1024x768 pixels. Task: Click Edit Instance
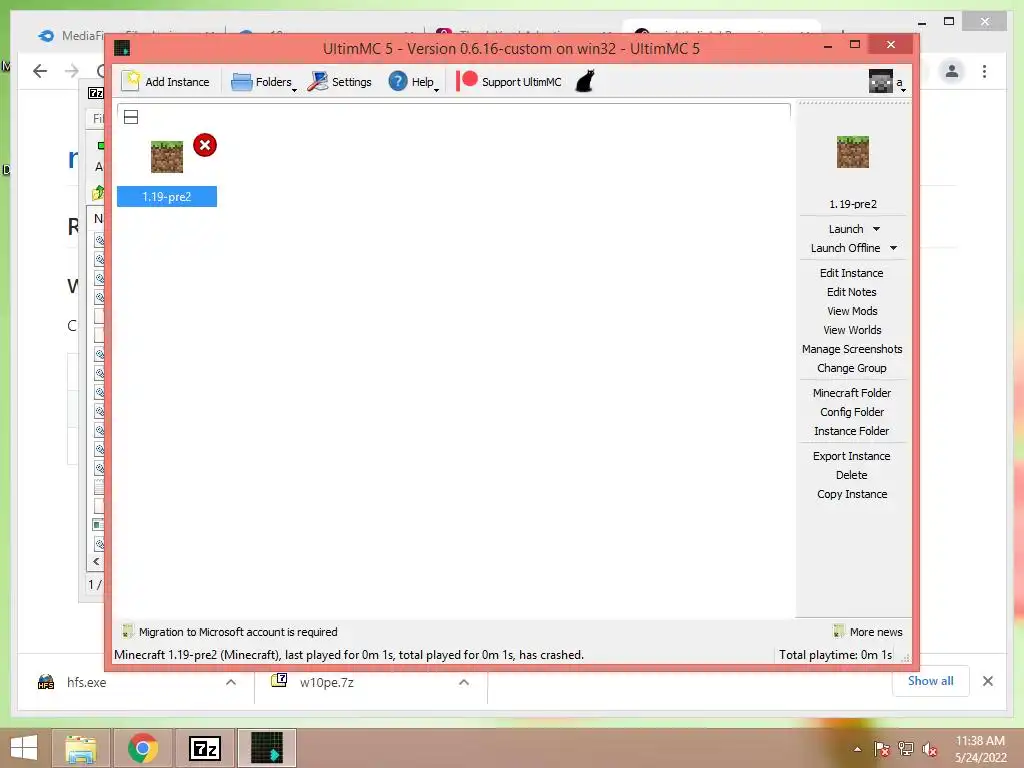click(x=852, y=273)
